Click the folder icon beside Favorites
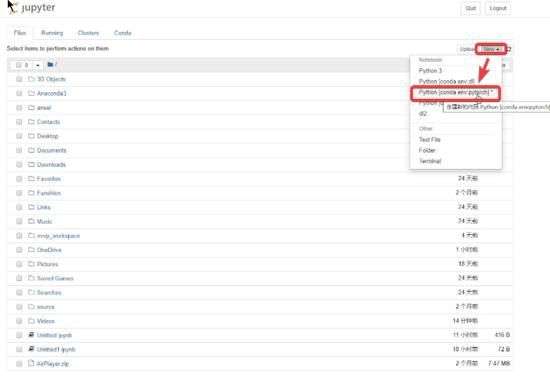The height and width of the screenshot is (379, 550). click(x=31, y=179)
